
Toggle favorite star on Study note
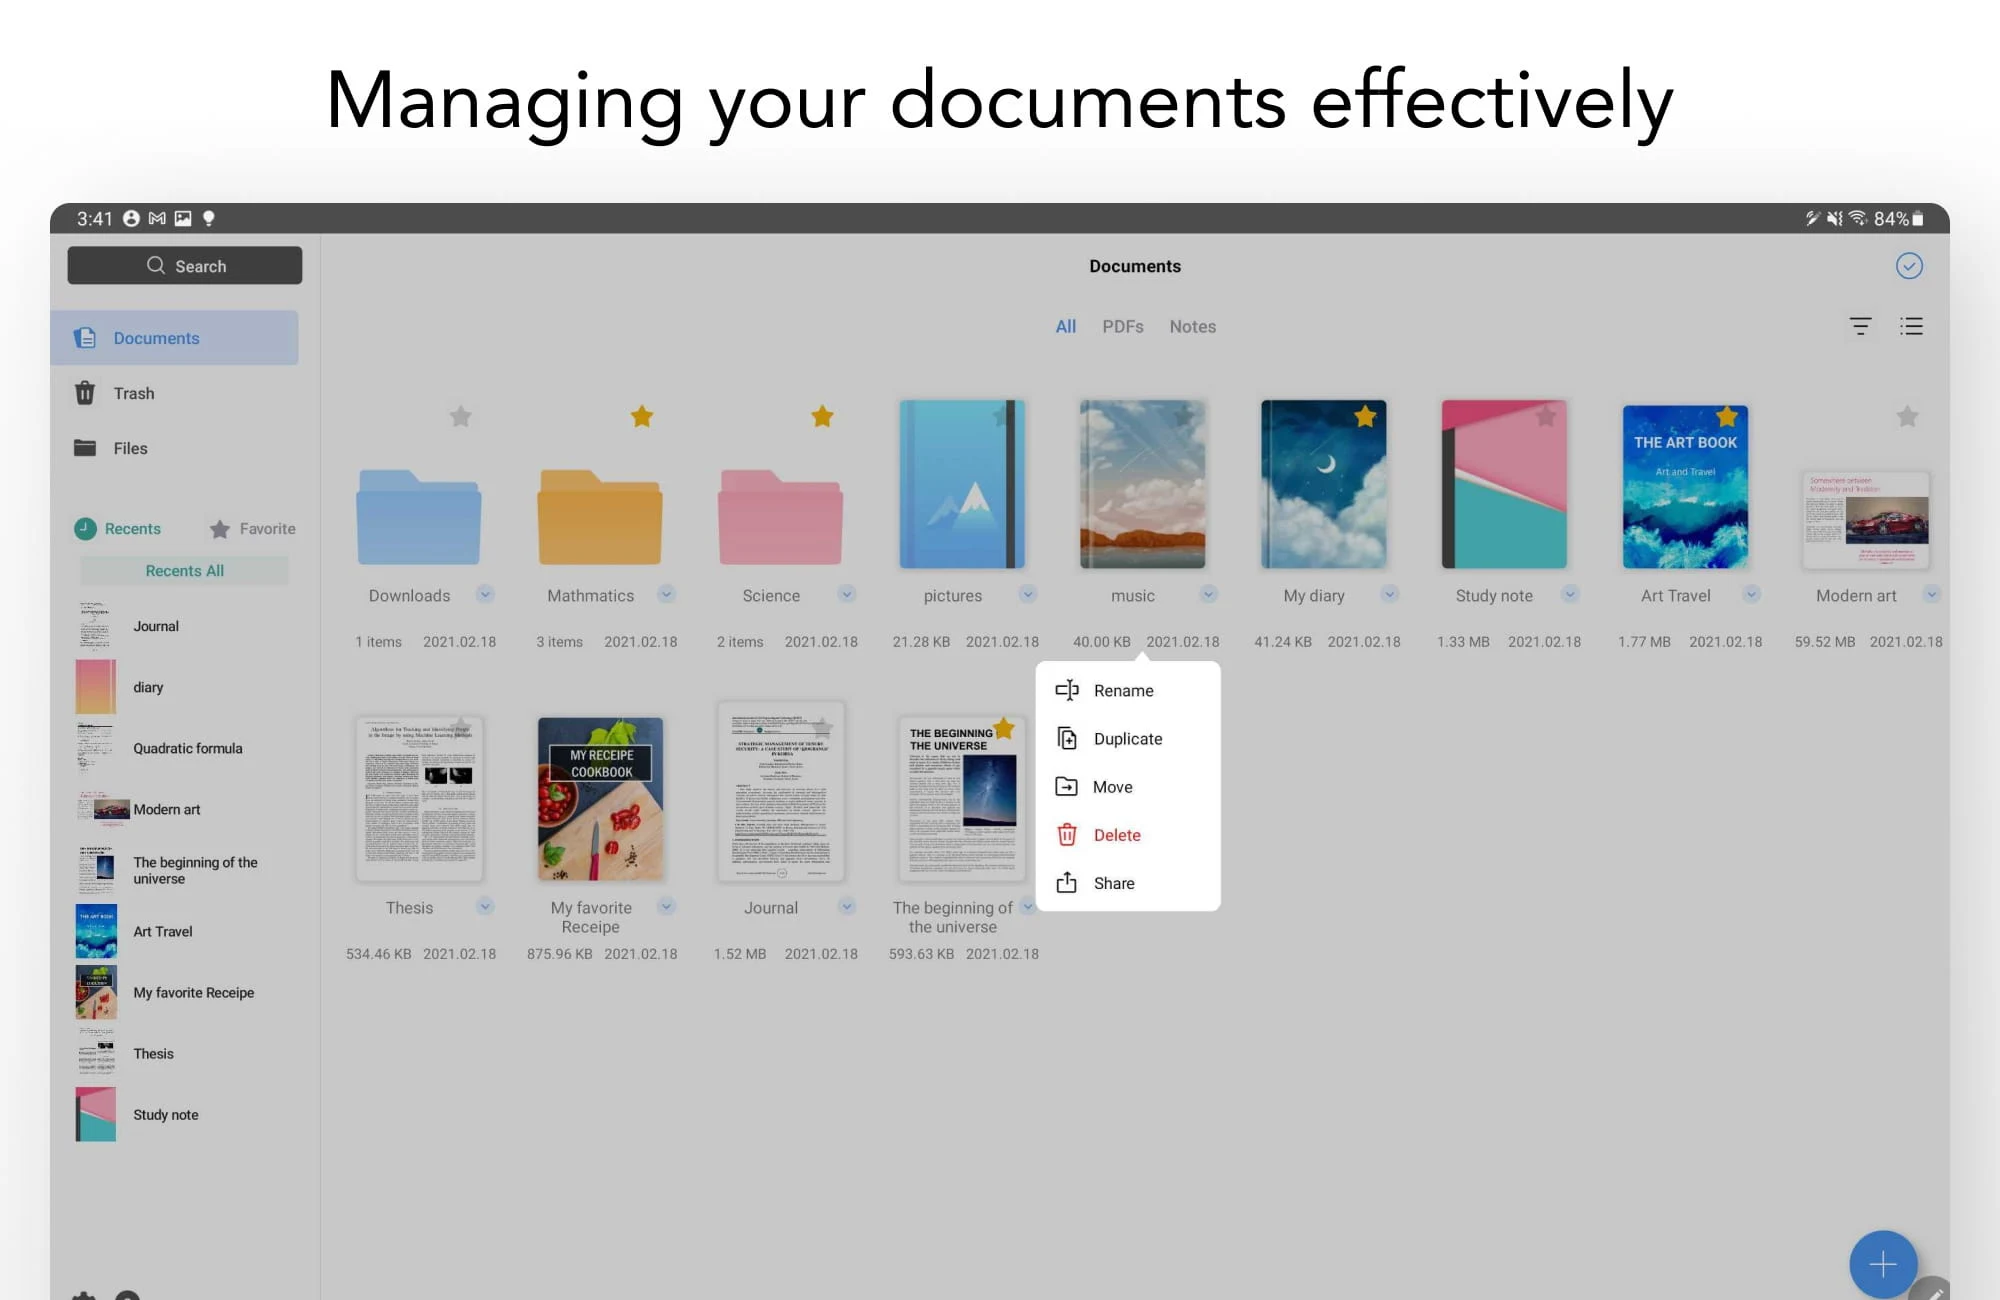1546,416
